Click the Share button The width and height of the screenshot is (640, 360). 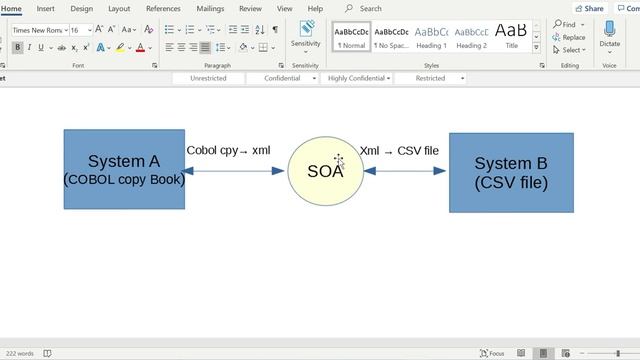pyautogui.click(x=589, y=9)
